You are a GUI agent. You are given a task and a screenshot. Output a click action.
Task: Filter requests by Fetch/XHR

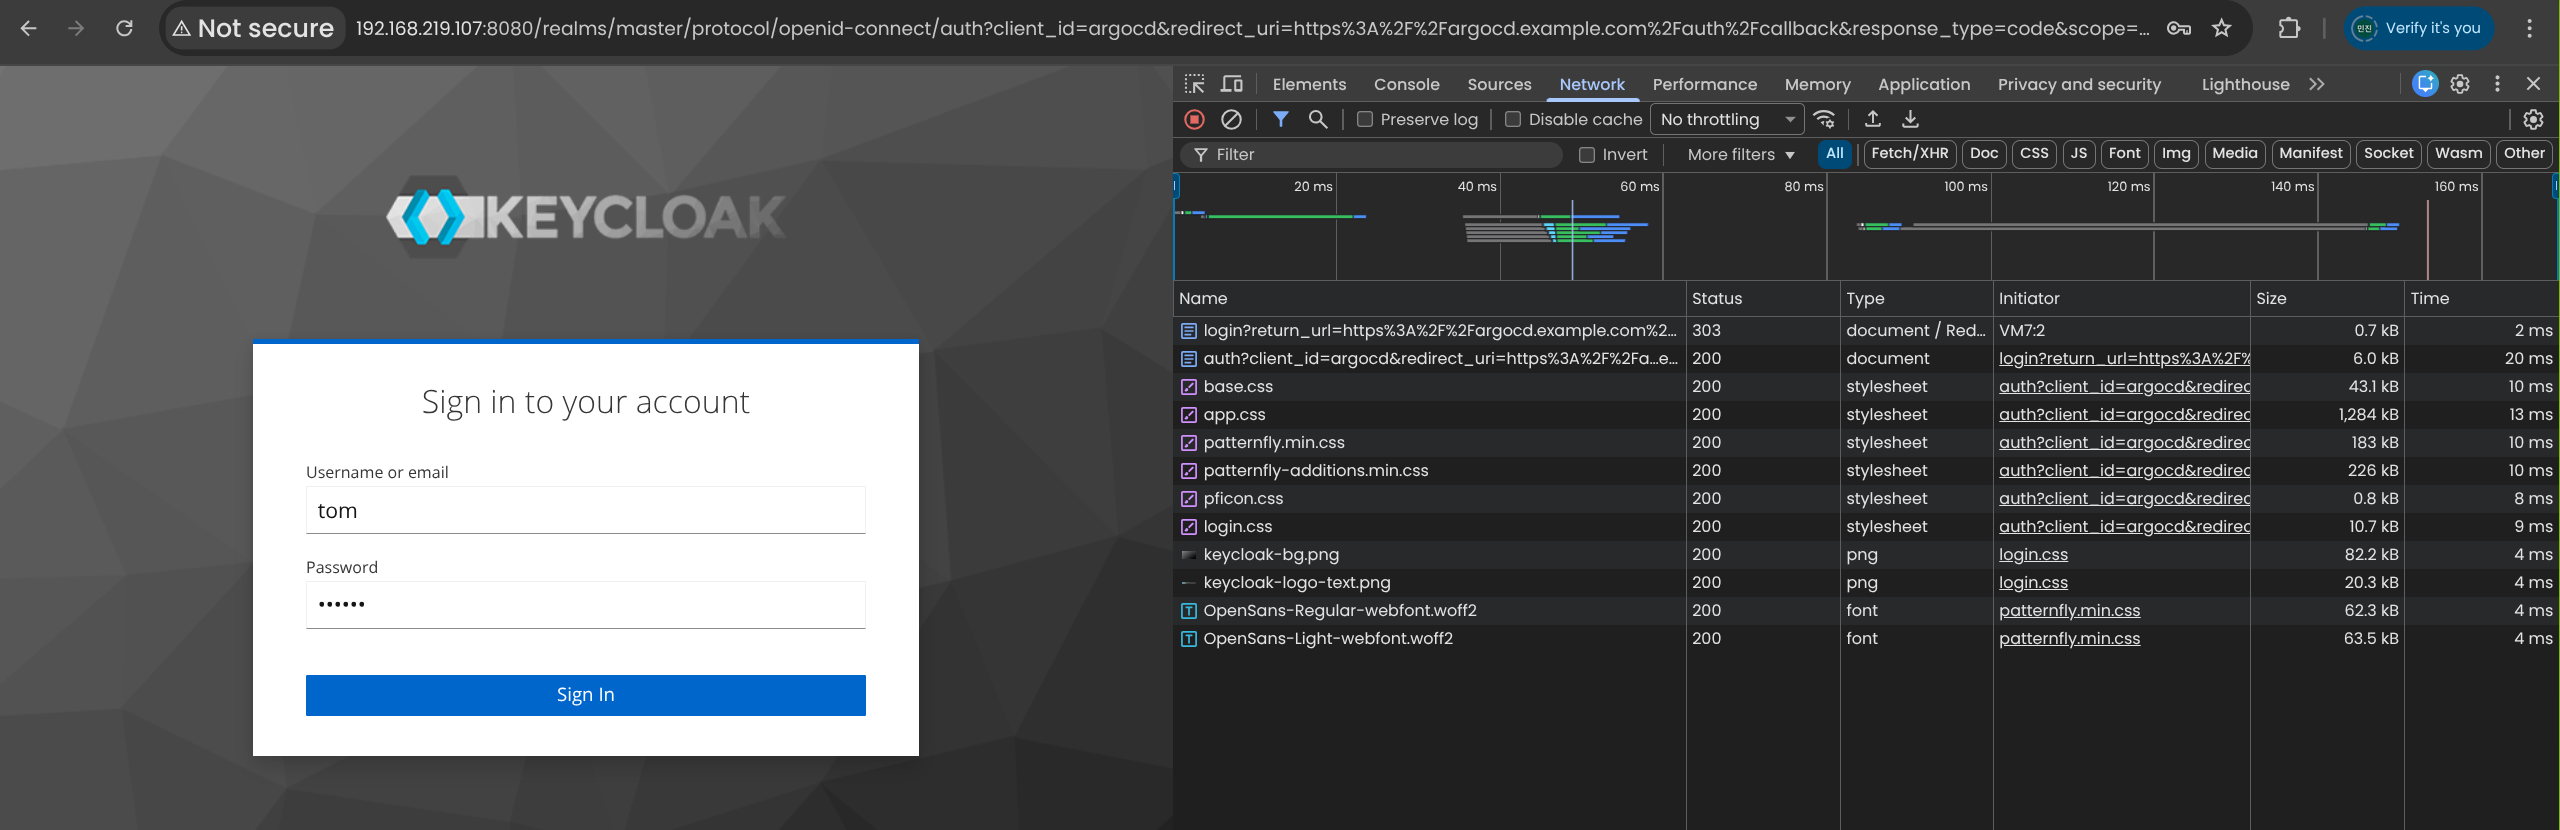tap(1909, 153)
